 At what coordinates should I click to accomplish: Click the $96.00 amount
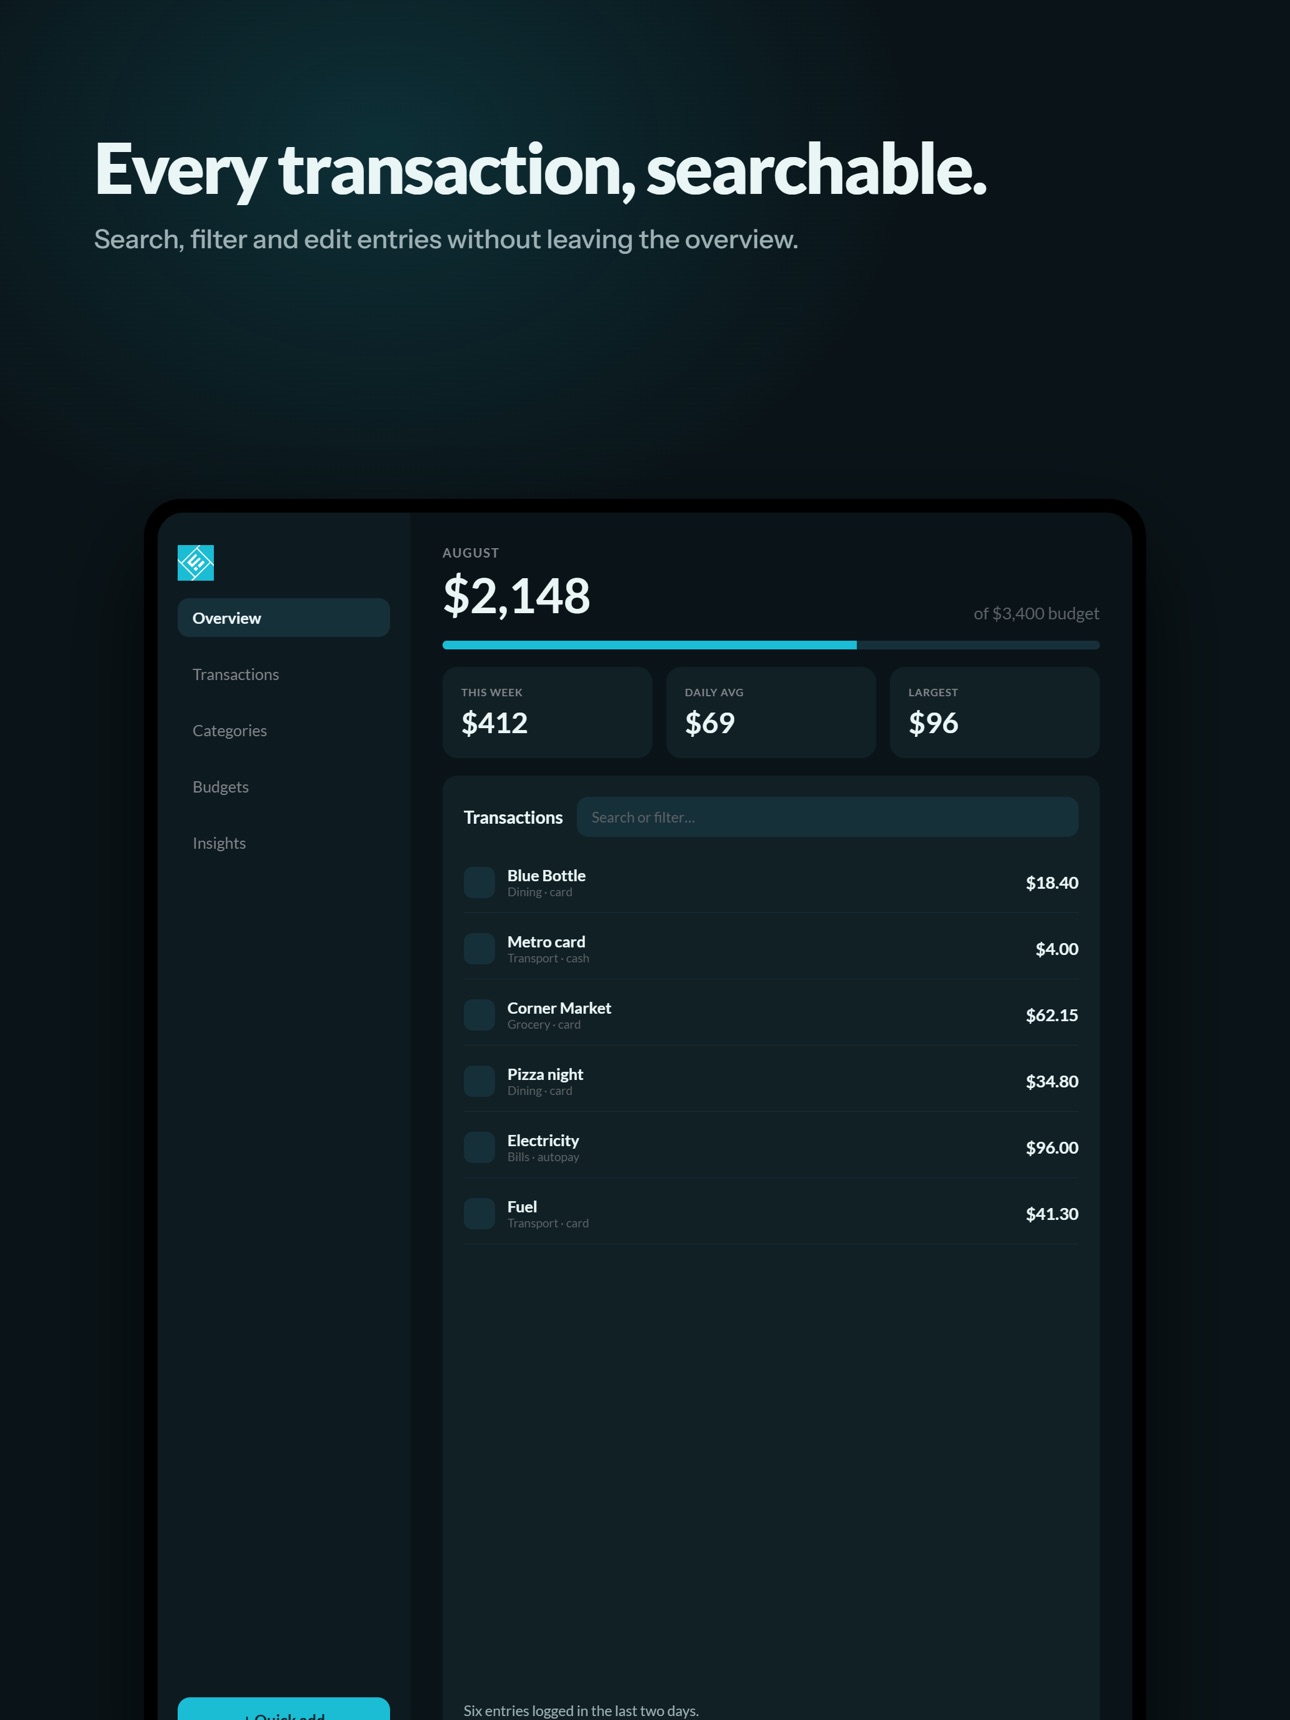click(x=1052, y=1147)
